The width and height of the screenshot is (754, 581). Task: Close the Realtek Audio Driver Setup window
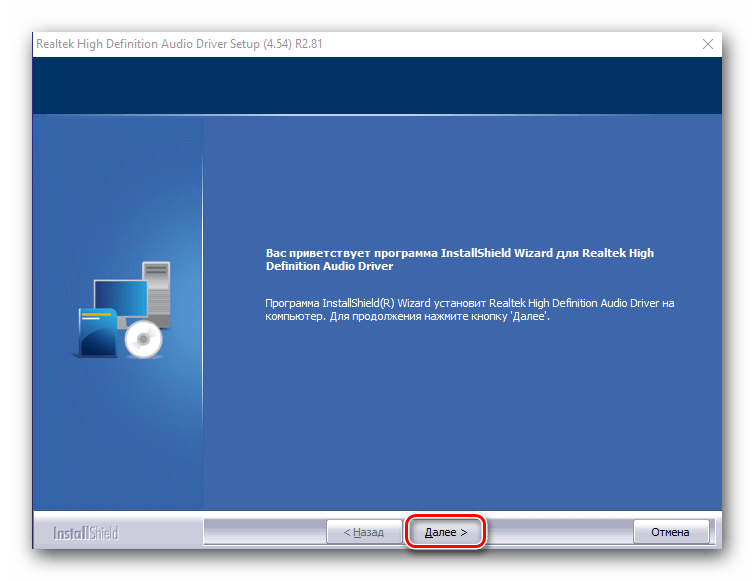707,44
